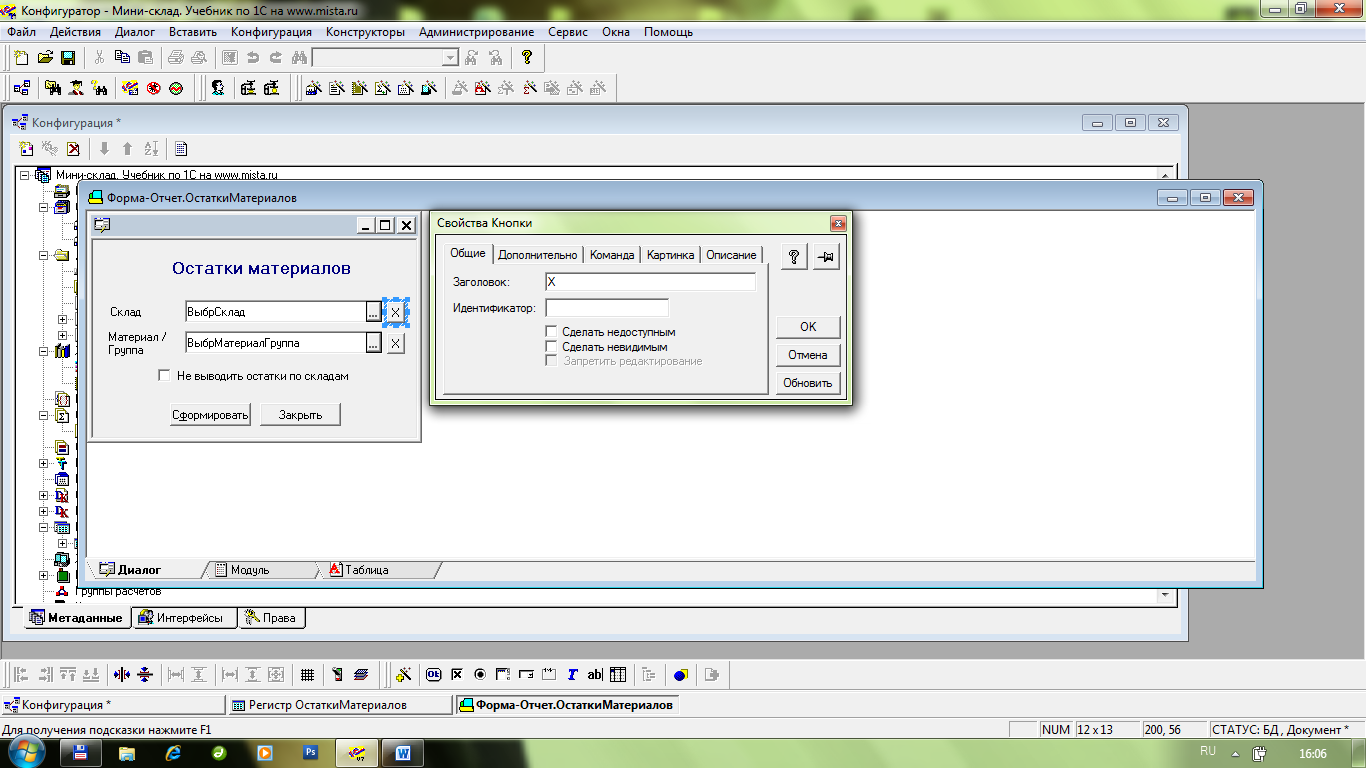The image size is (1366, 768).
Task: Click the Move down arrow icon
Action: pyautogui.click(x=104, y=149)
